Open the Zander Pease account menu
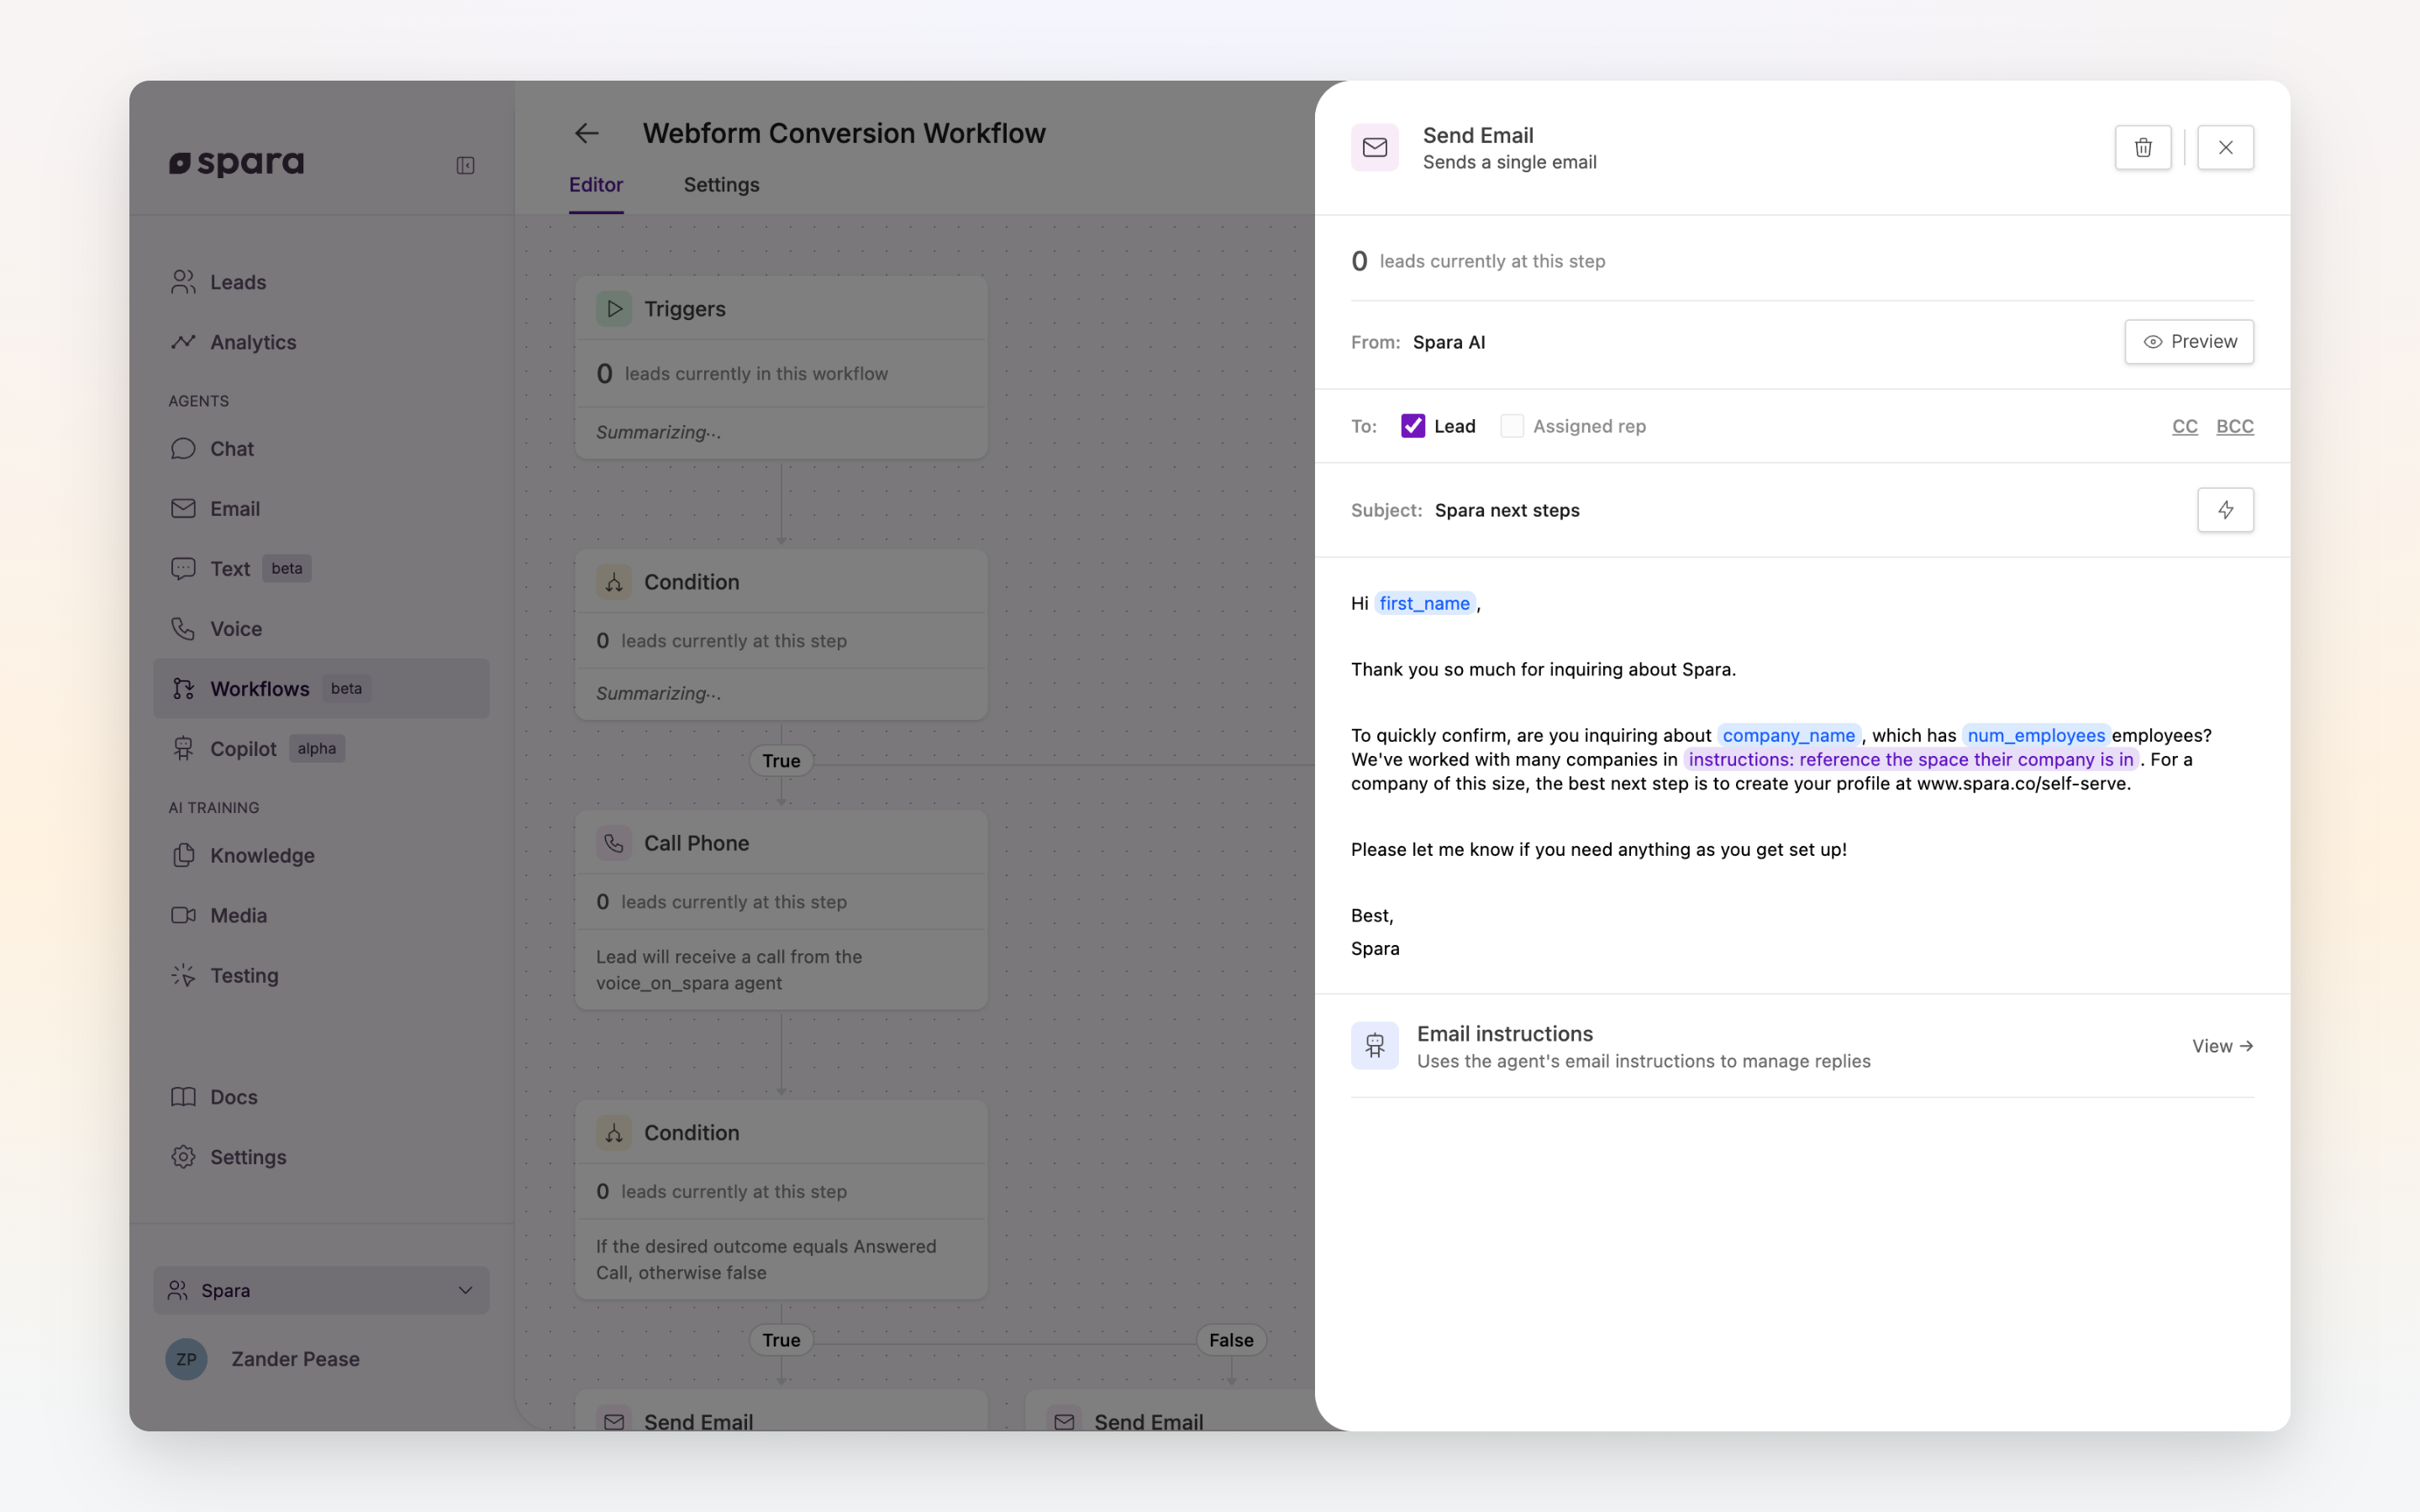 pyautogui.click(x=294, y=1359)
